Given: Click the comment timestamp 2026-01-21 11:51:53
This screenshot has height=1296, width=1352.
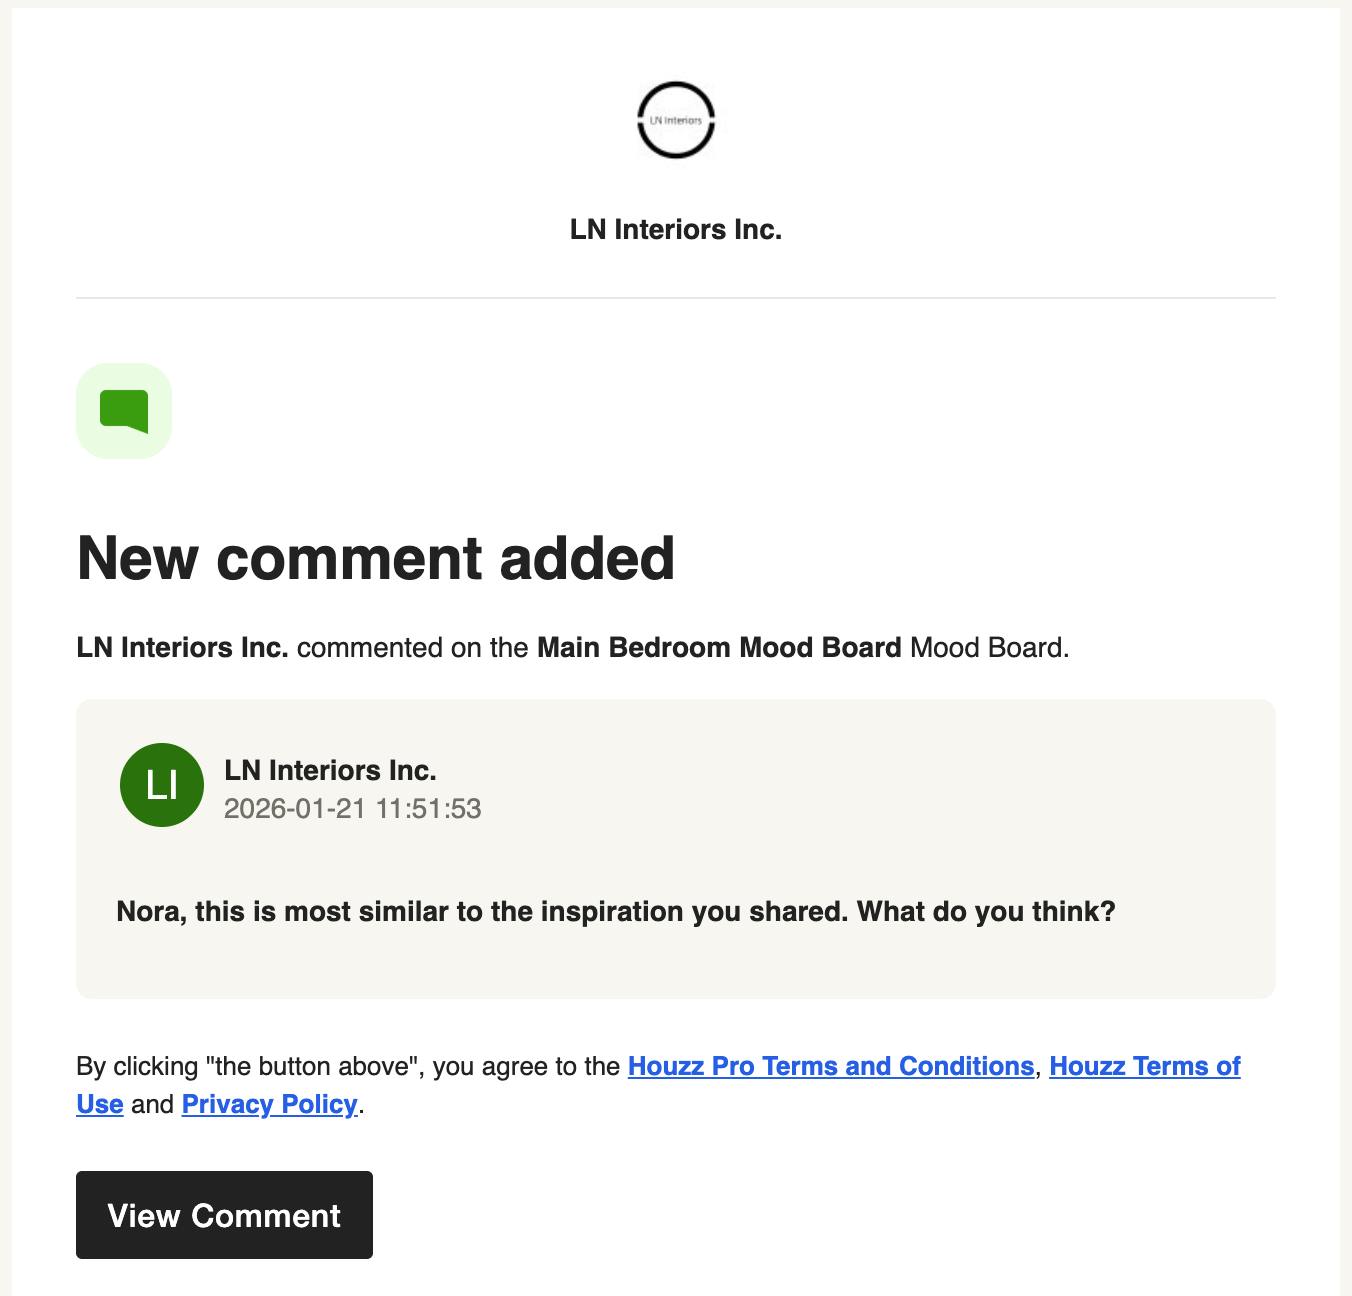Looking at the screenshot, I should 352,808.
